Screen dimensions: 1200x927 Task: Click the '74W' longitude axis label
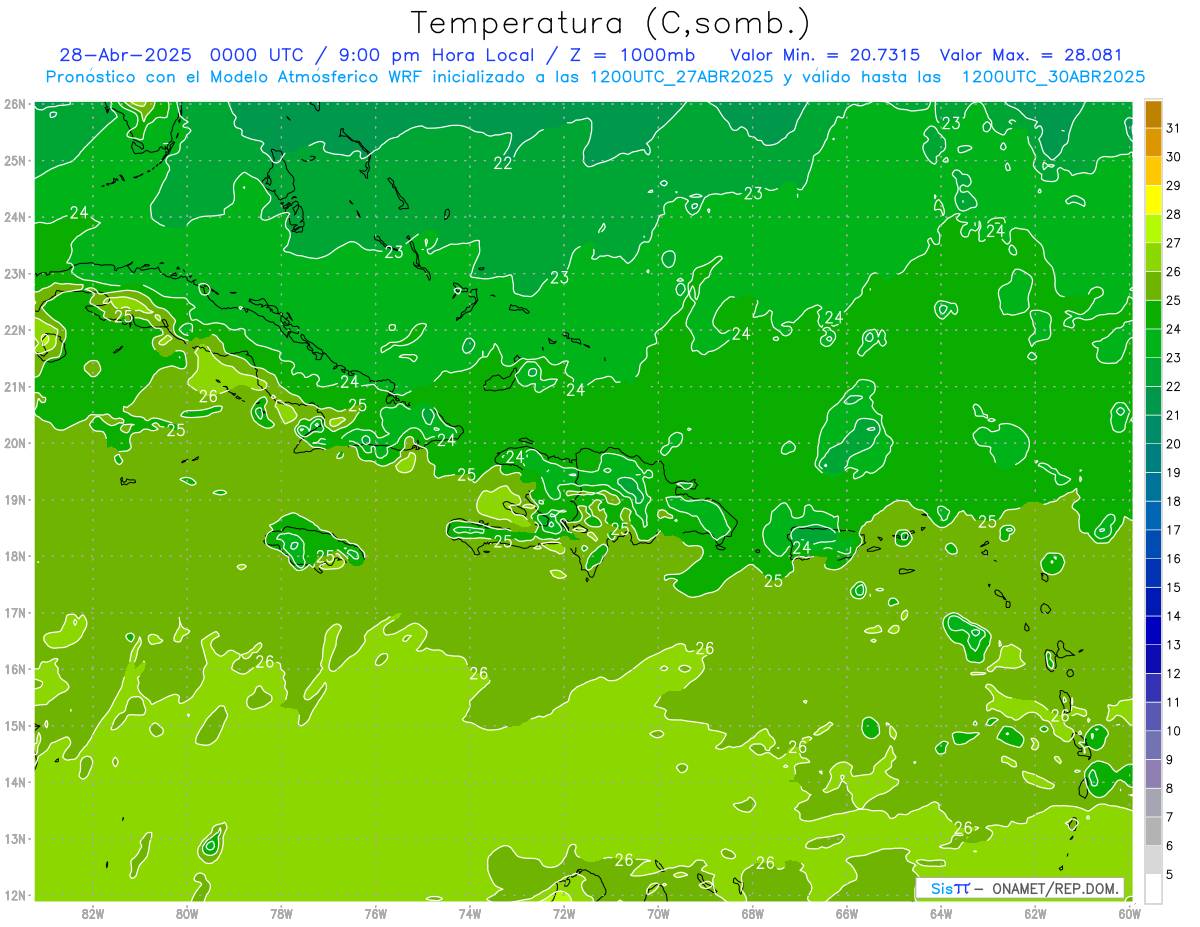click(470, 914)
